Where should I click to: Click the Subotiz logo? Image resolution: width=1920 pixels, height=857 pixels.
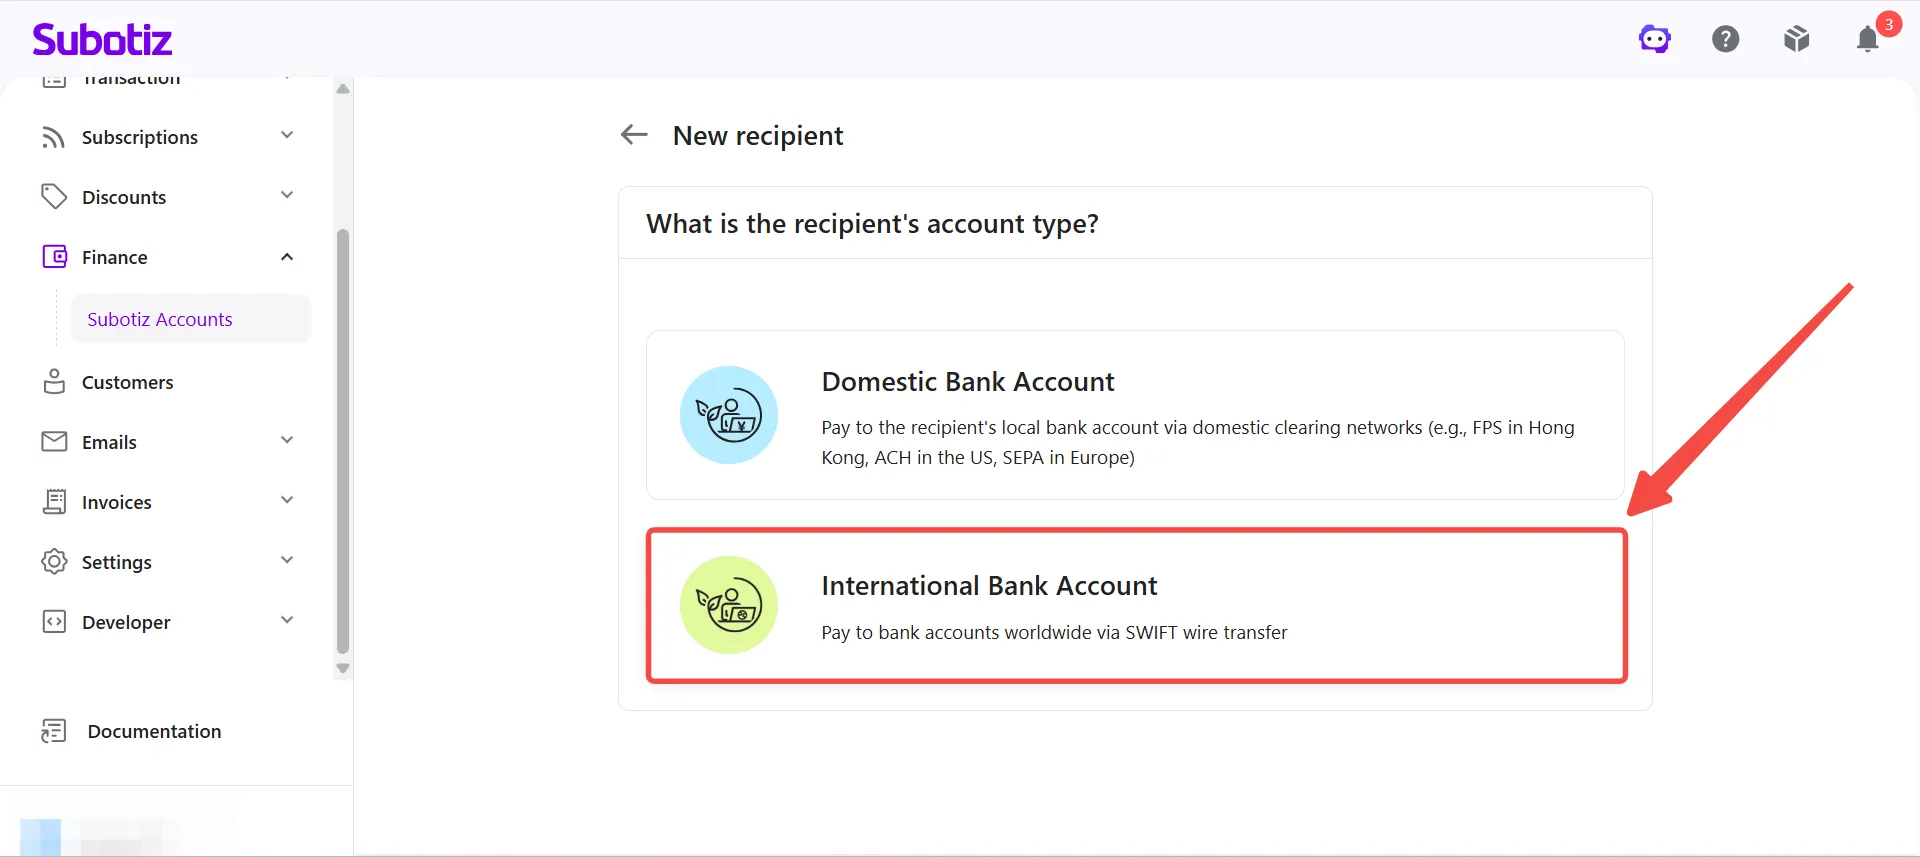click(x=102, y=39)
